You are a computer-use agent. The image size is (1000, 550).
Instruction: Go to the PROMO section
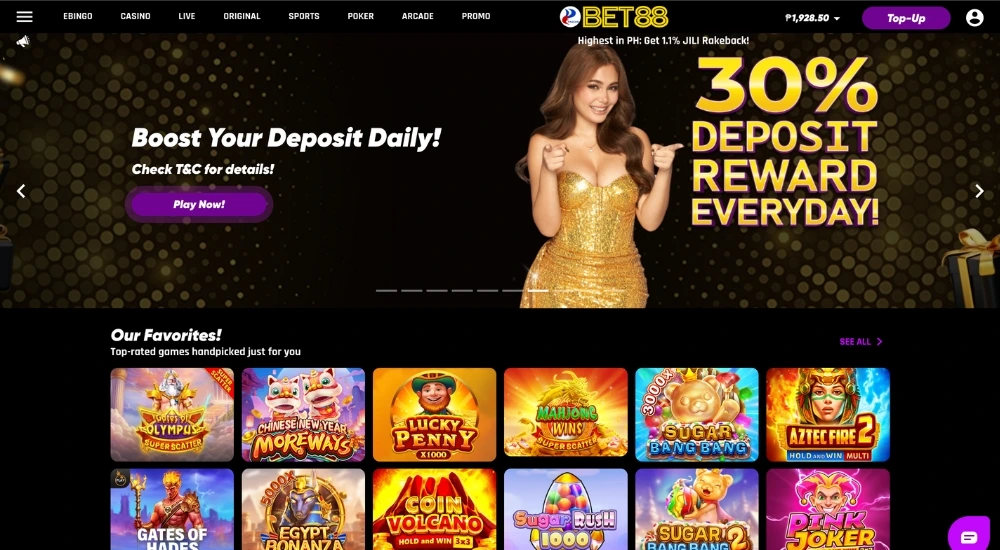pos(476,17)
